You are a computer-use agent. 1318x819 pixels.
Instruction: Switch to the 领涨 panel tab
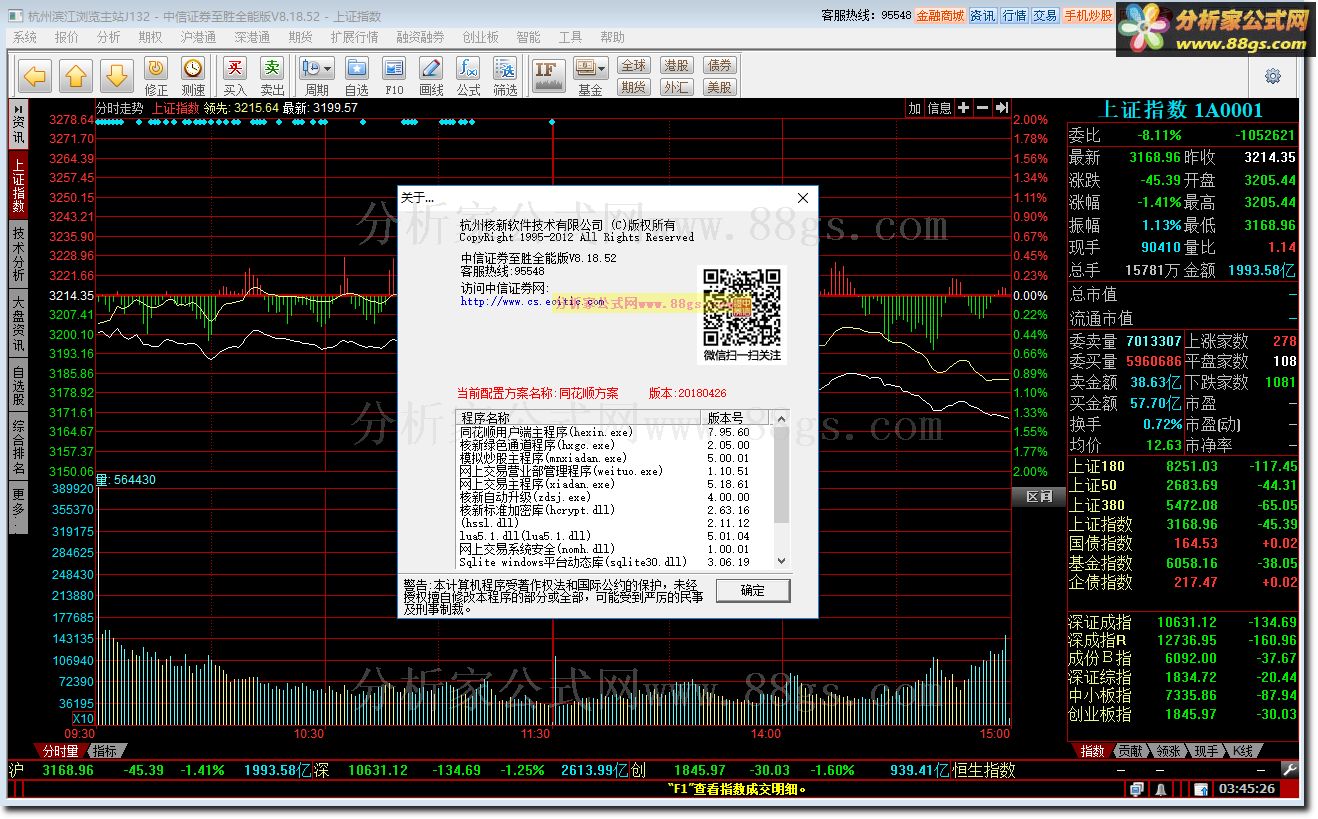[x=1168, y=751]
